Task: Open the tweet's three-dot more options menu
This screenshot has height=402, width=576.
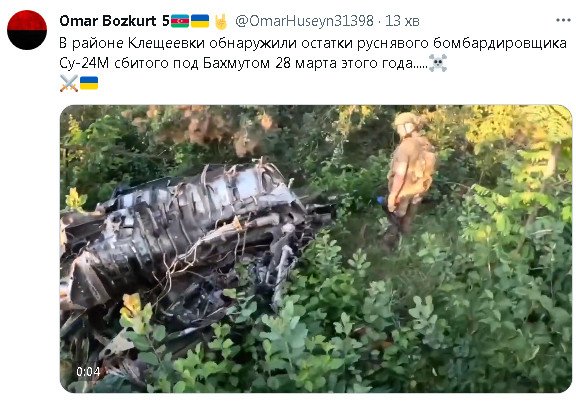Action: (563, 21)
